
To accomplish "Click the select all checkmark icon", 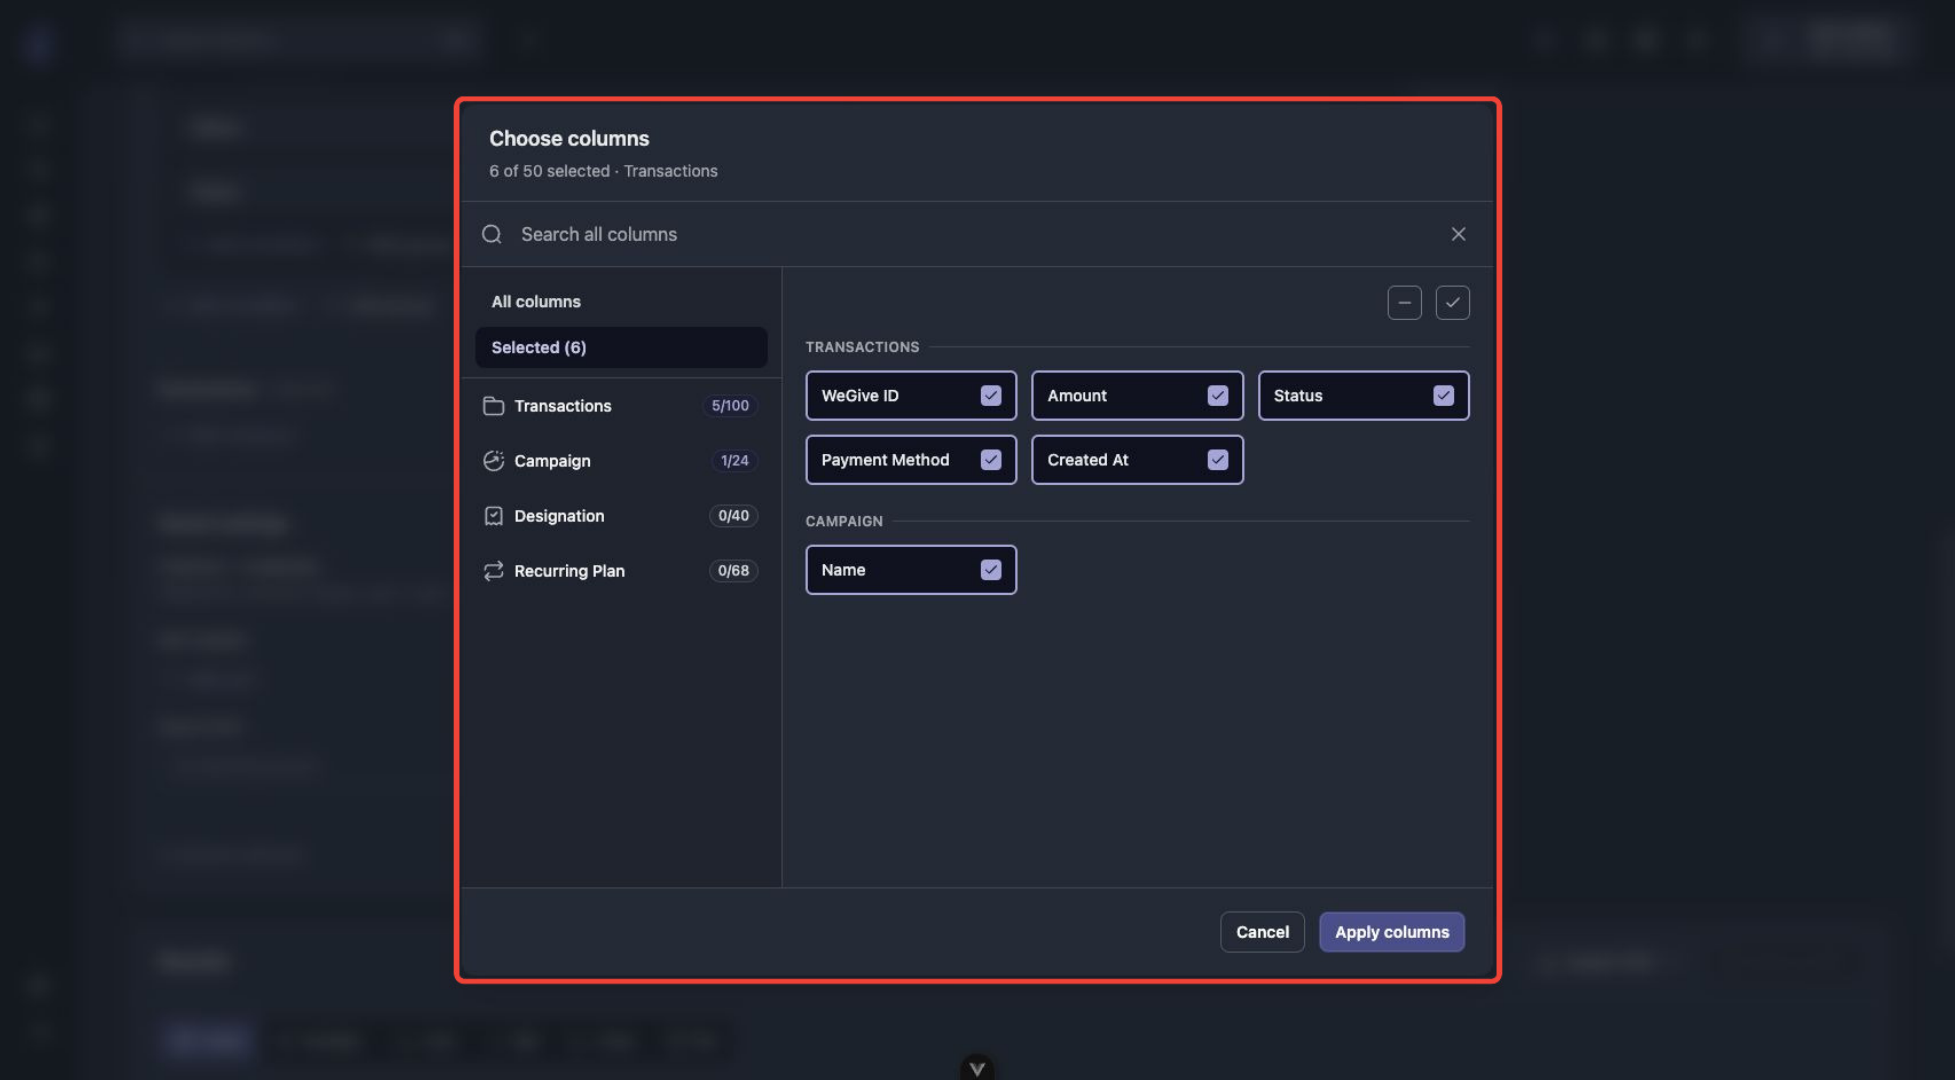I will [x=1452, y=303].
